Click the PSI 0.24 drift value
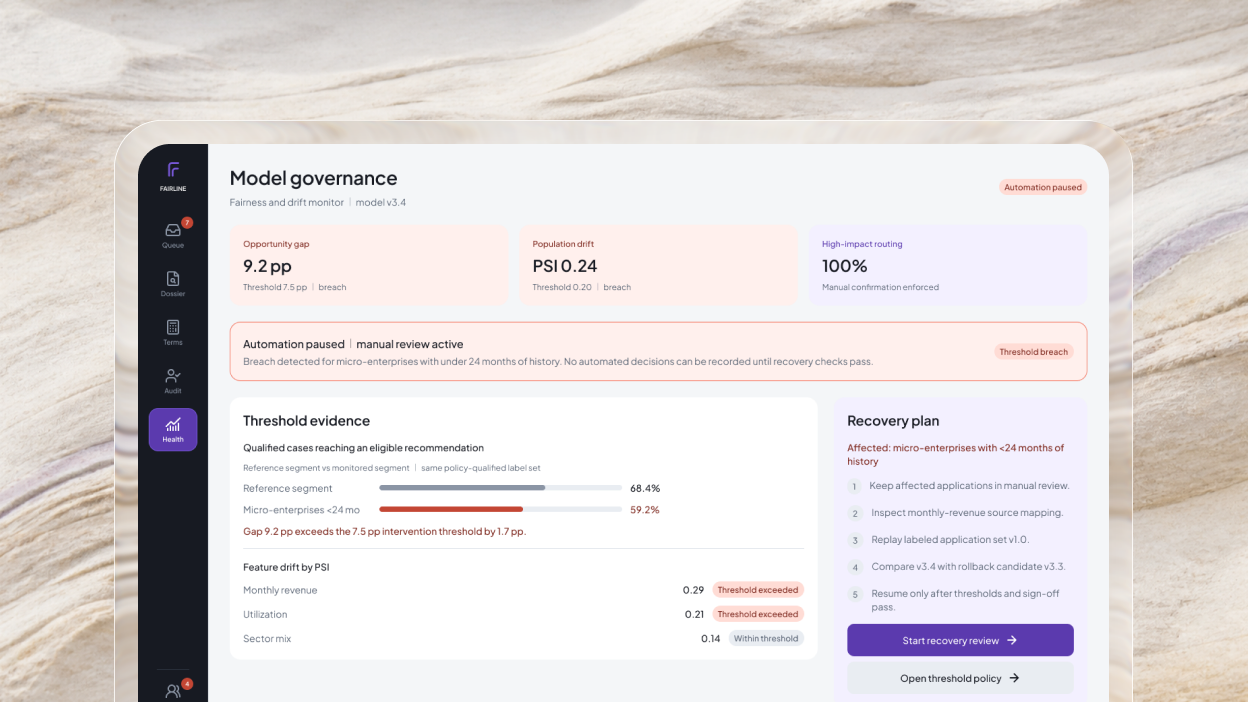Viewport: 1248px width, 702px height. coord(565,266)
